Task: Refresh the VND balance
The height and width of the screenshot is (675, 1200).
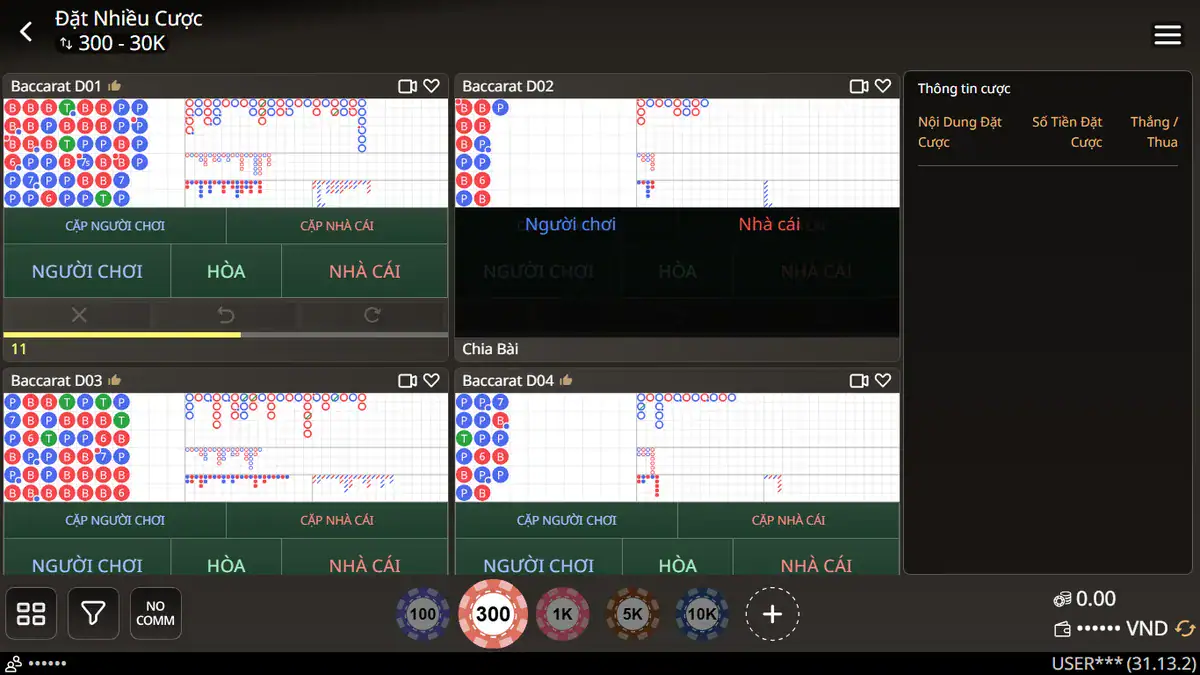Action: point(1185,629)
